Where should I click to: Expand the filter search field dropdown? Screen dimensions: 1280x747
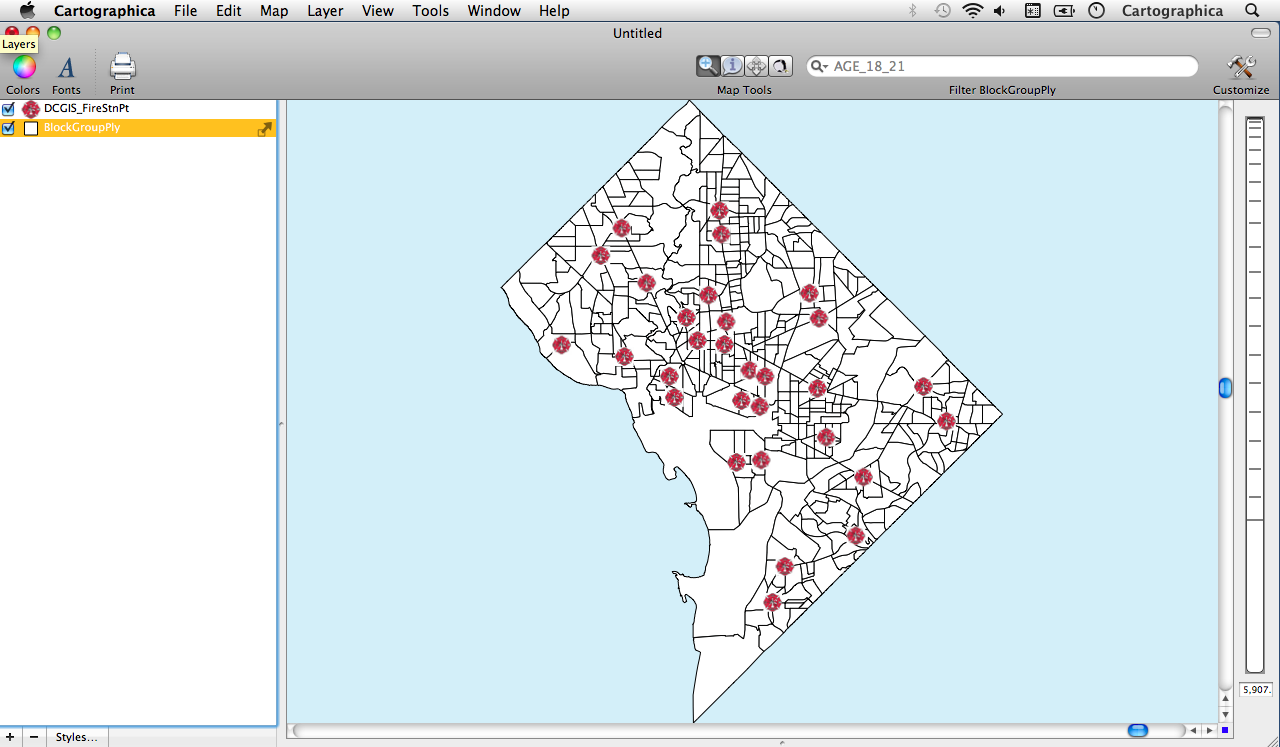(x=819, y=67)
